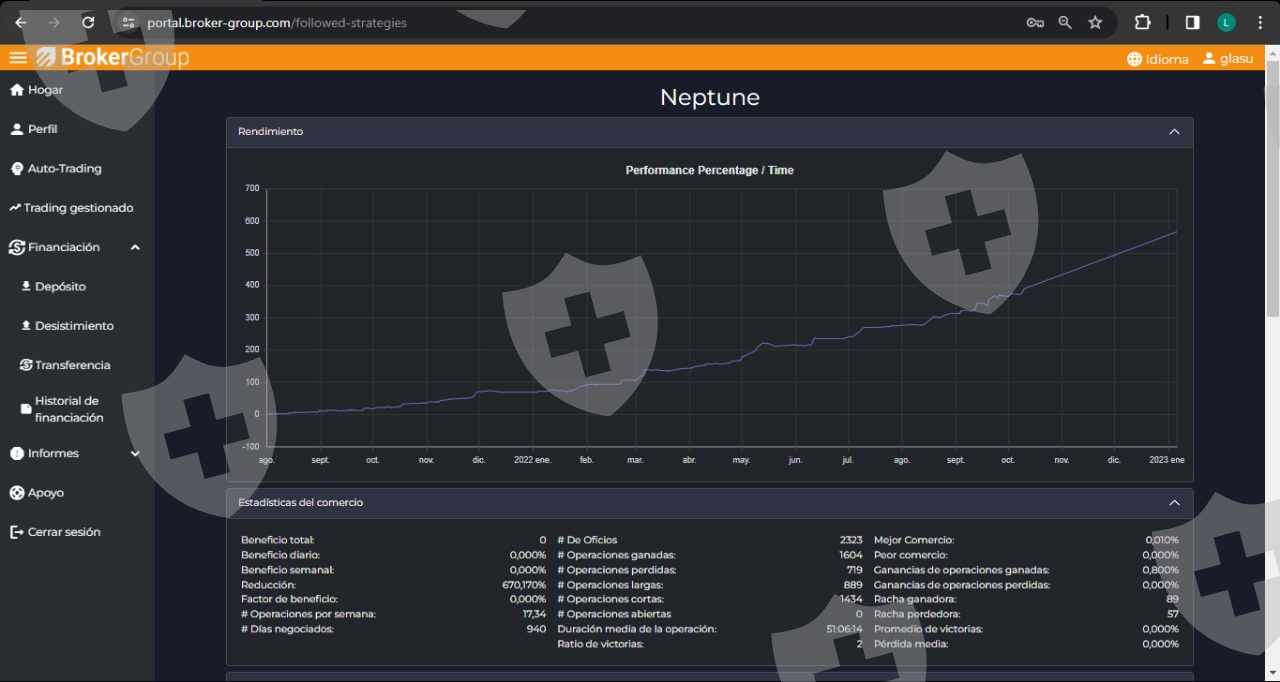This screenshot has width=1280, height=682.
Task: Collapse the Estadísticas del comercio panel
Action: [1174, 503]
